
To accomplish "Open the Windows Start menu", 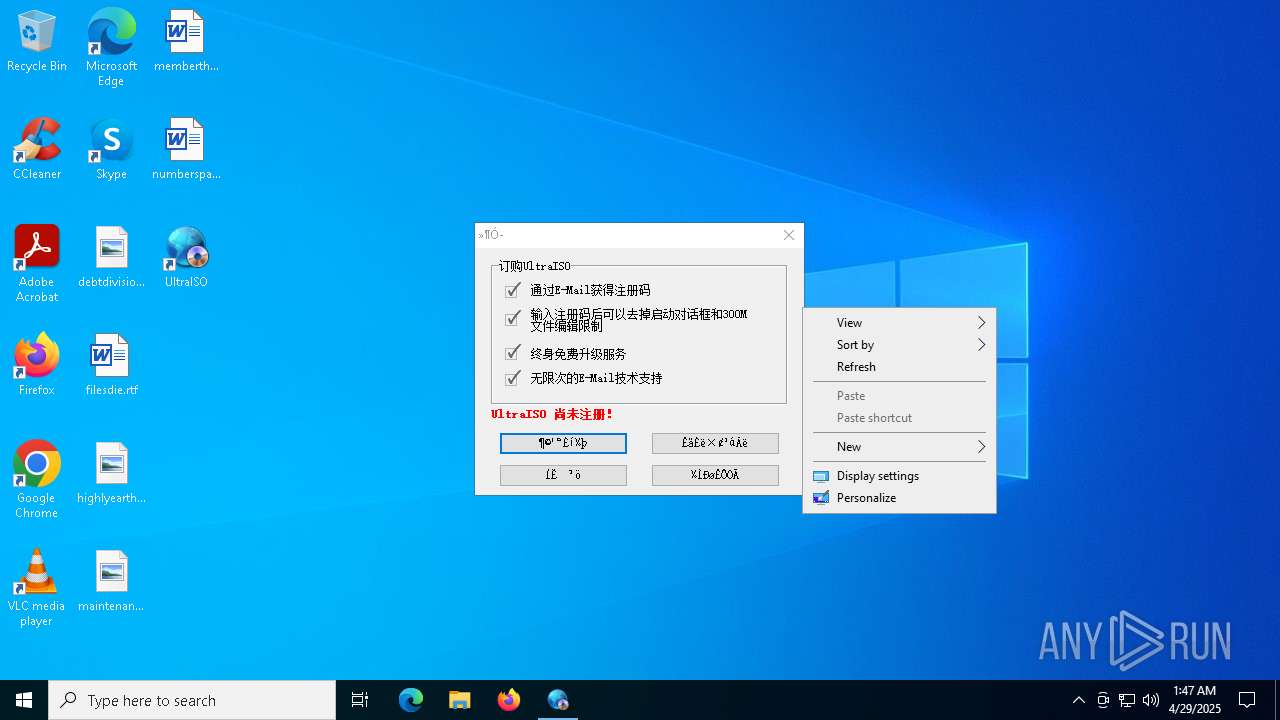I will coord(24,700).
